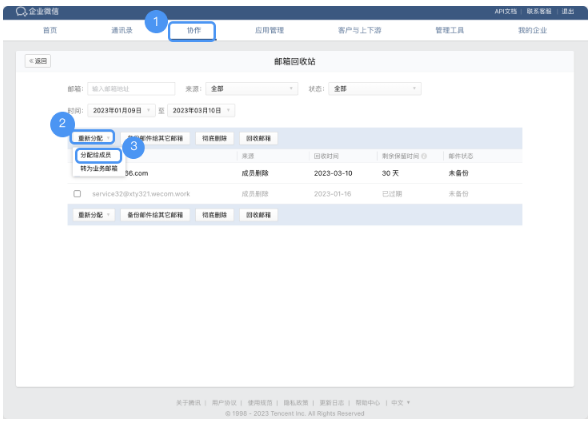
Task: Click bottom 备份邮件给其它邮箱 button
Action: pos(155,215)
